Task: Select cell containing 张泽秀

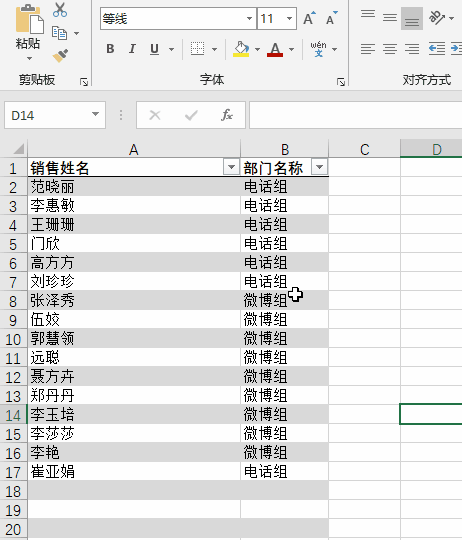Action: (x=134, y=300)
